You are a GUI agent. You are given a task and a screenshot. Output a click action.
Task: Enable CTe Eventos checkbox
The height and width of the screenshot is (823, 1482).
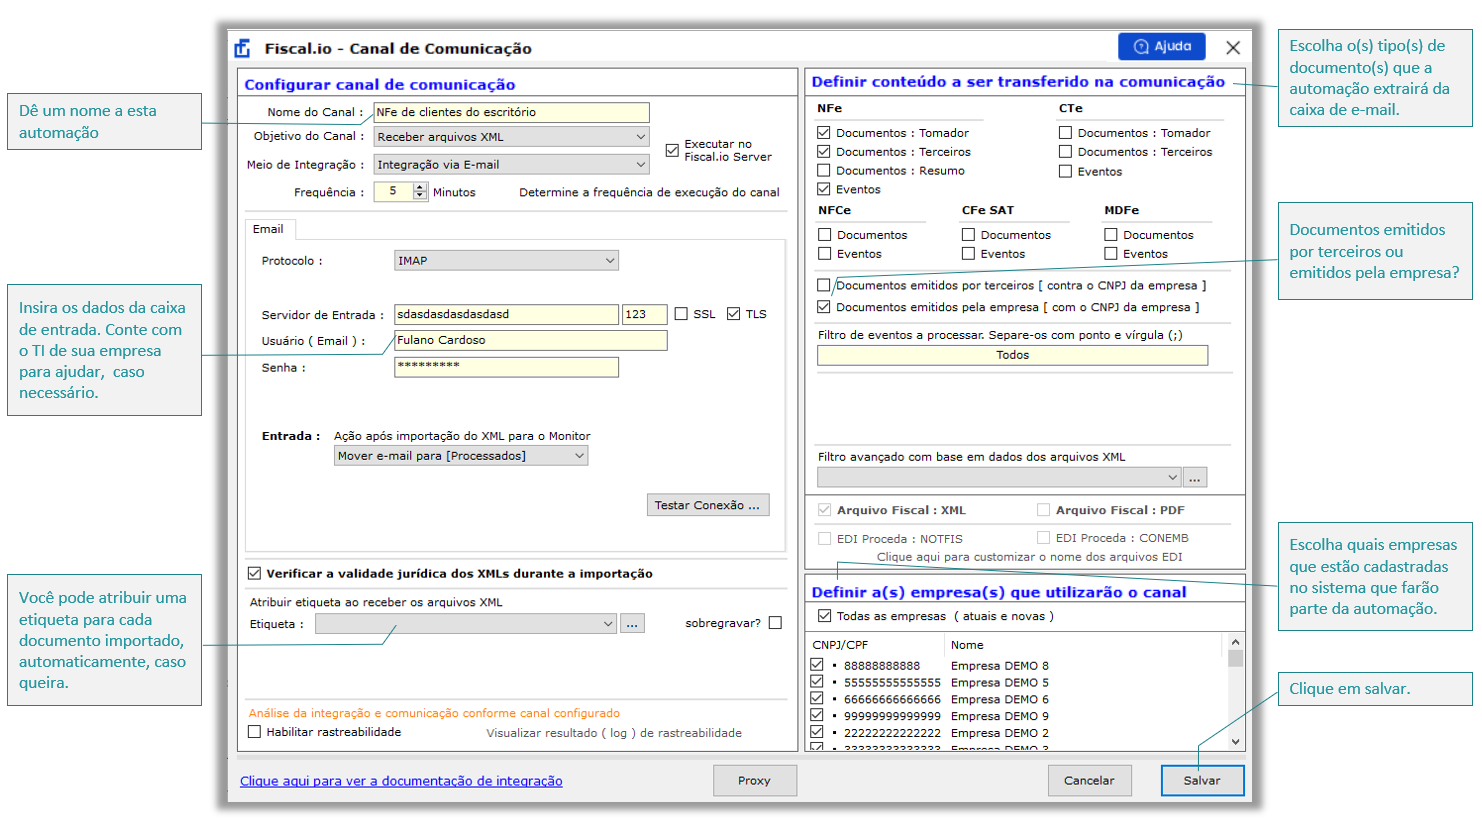point(1065,171)
